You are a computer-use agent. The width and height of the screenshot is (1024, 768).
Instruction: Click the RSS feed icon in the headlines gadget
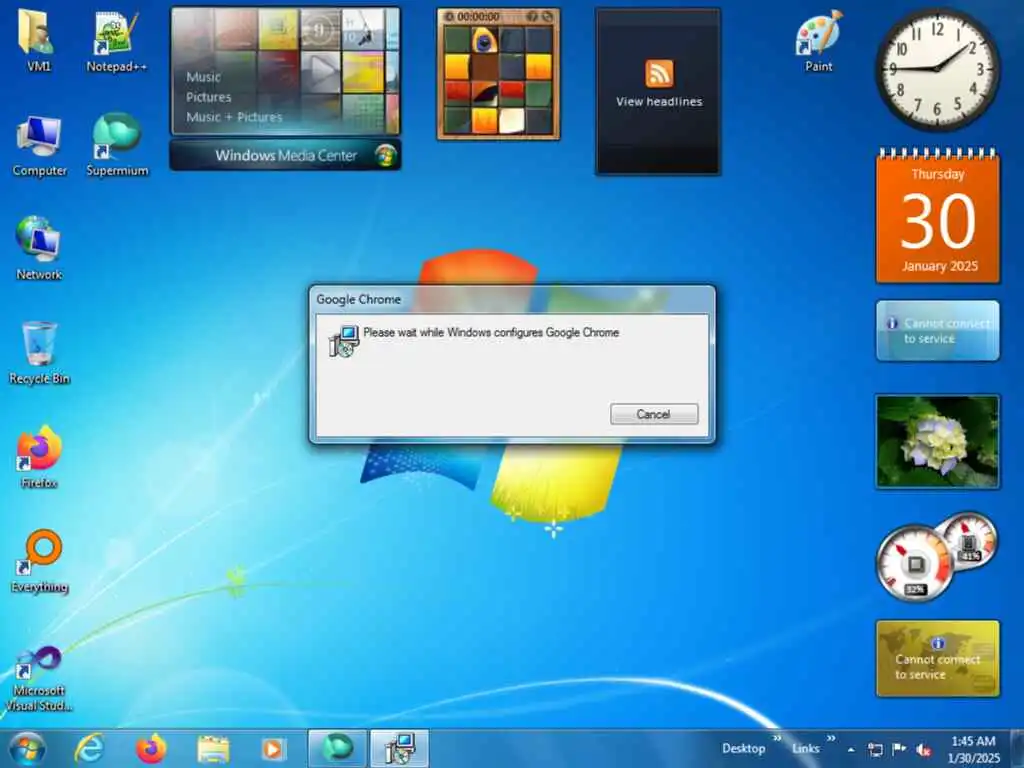tap(659, 73)
